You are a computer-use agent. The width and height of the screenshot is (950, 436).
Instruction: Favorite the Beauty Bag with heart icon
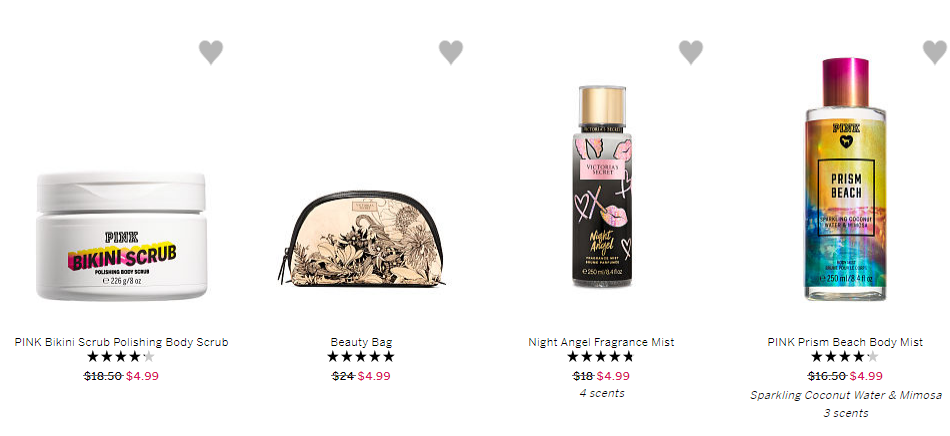pyautogui.click(x=451, y=52)
